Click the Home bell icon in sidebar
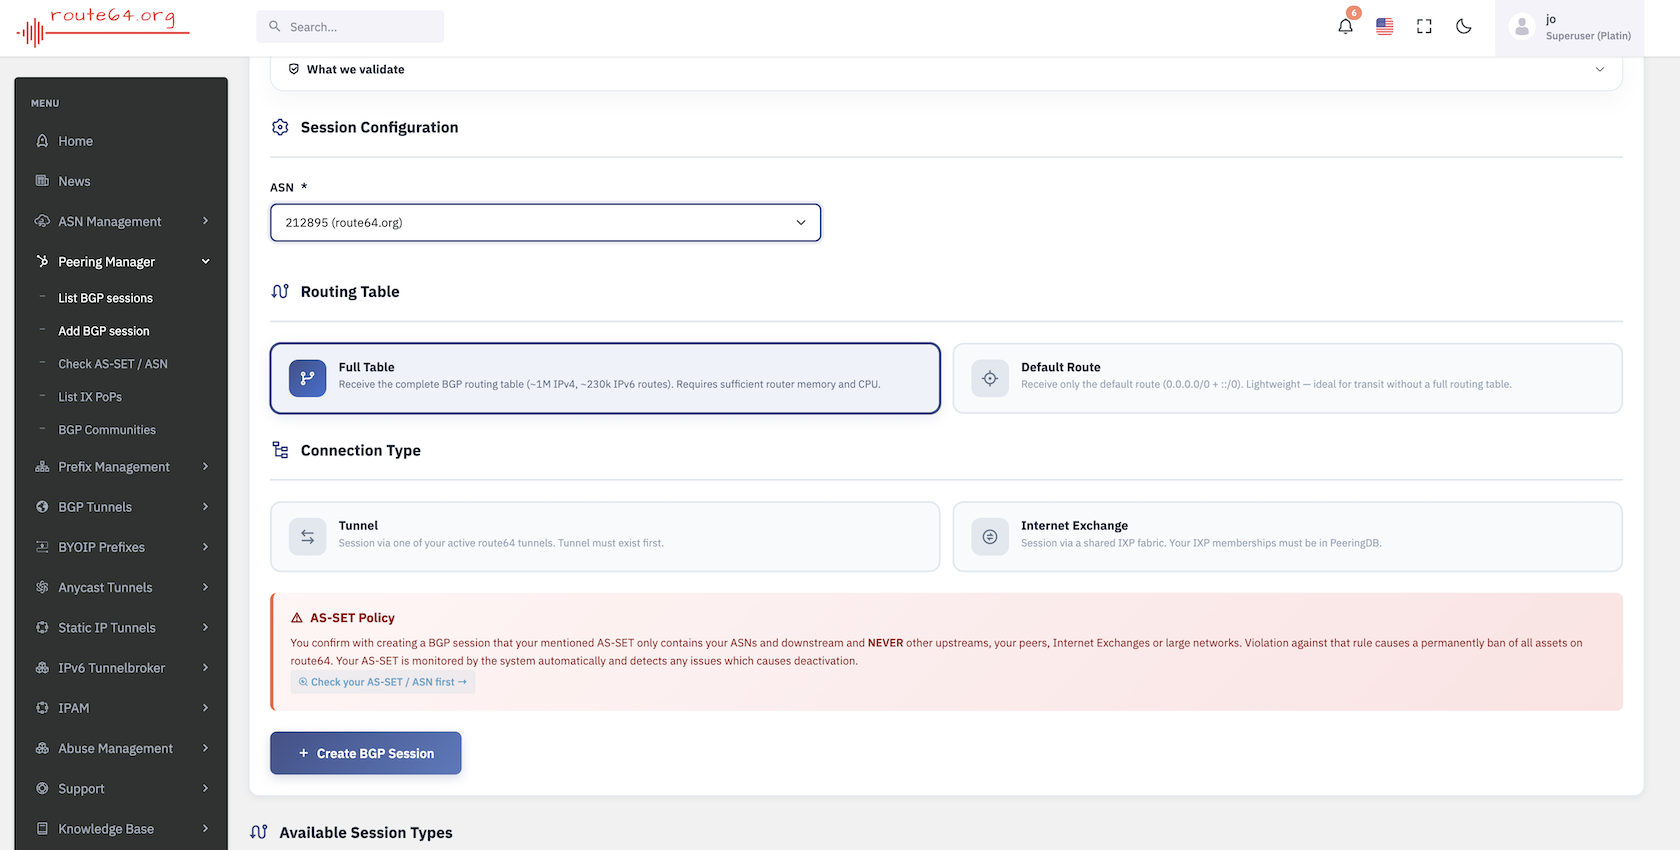Screen dimensions: 1680x850 [x=42, y=141]
